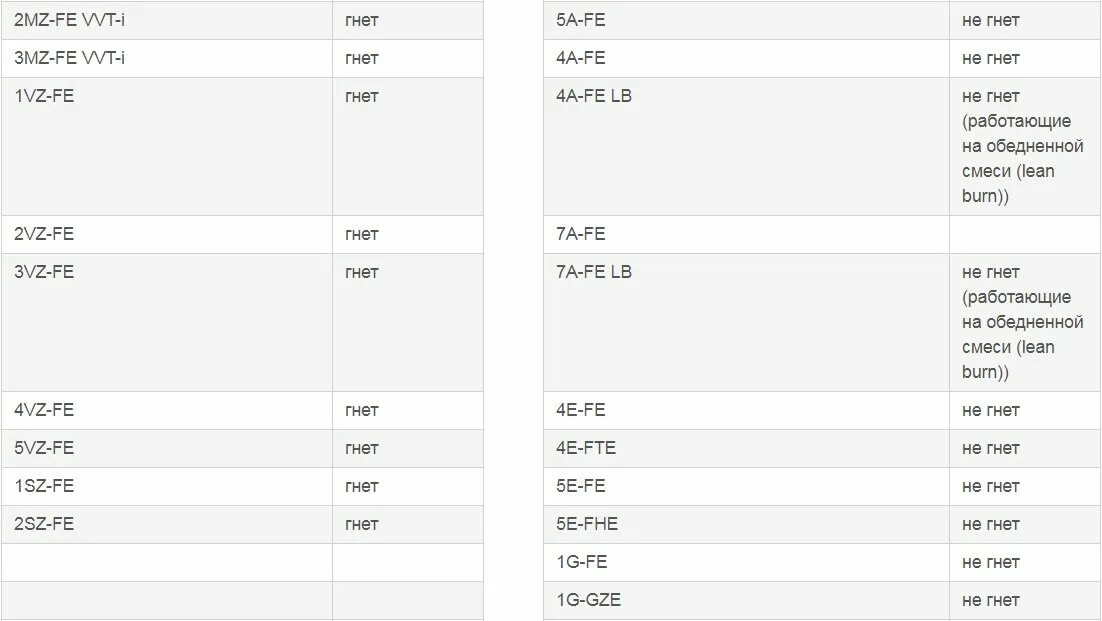
Task: Select the 4E-FTE table entry
Action: click(x=586, y=448)
